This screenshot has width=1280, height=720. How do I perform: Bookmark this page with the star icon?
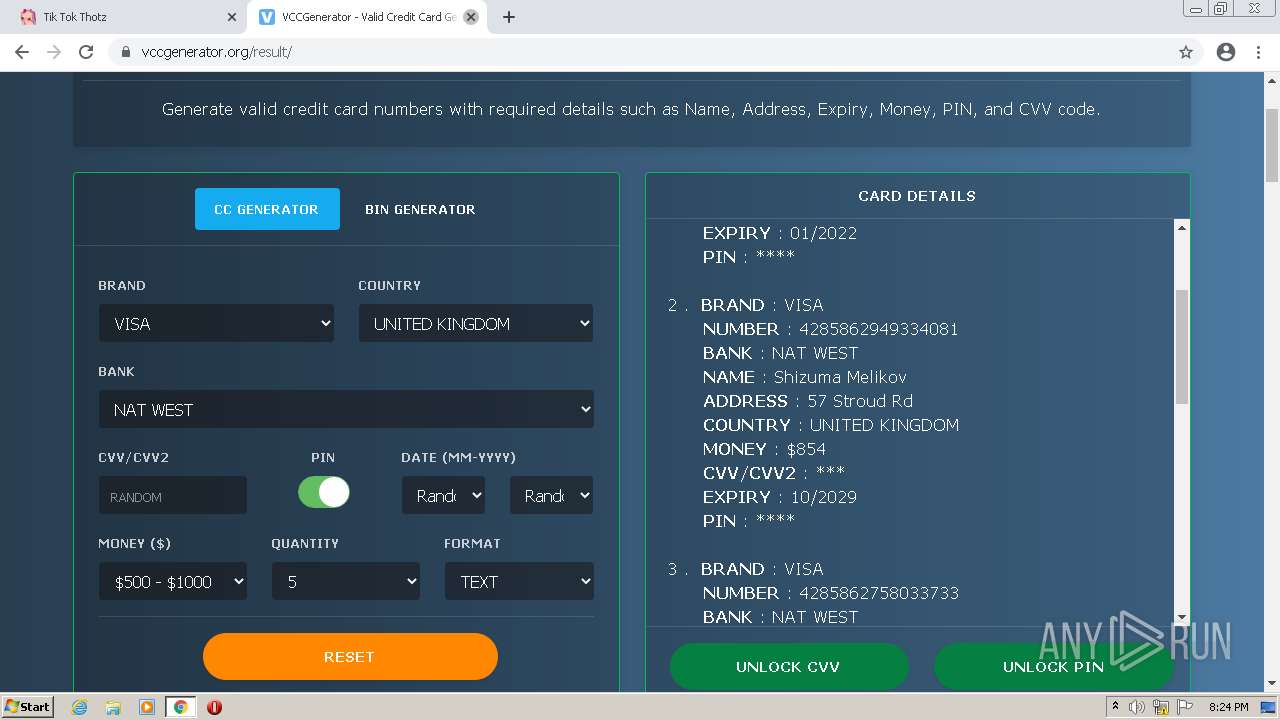coord(1186,52)
